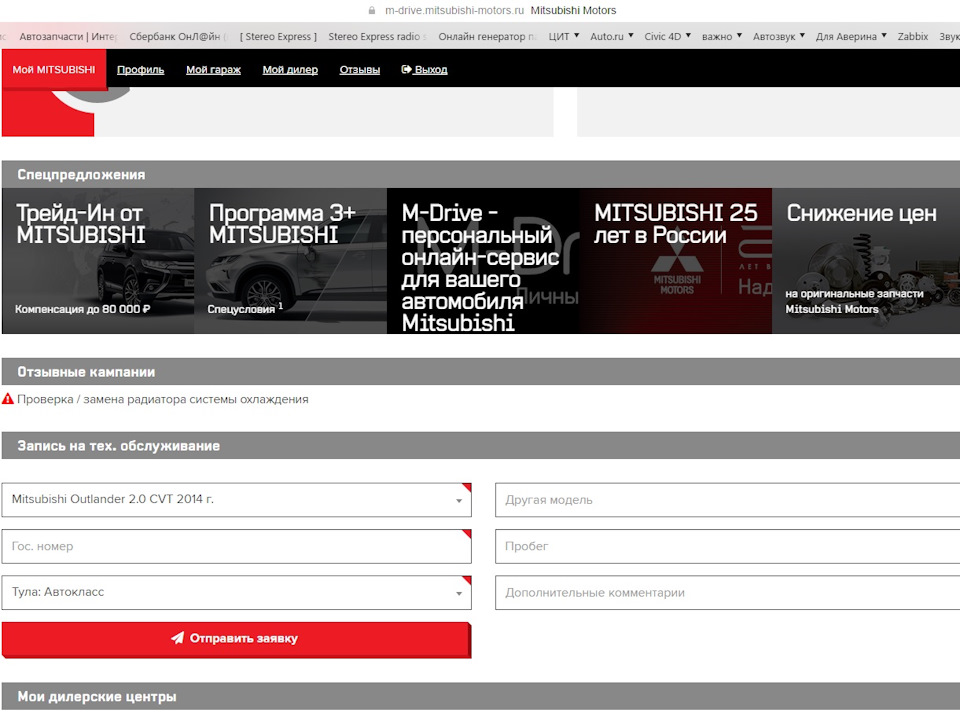The height and width of the screenshot is (713, 960).
Task: Open the MITSUBISHI 25 лет в России offer
Action: 675,261
